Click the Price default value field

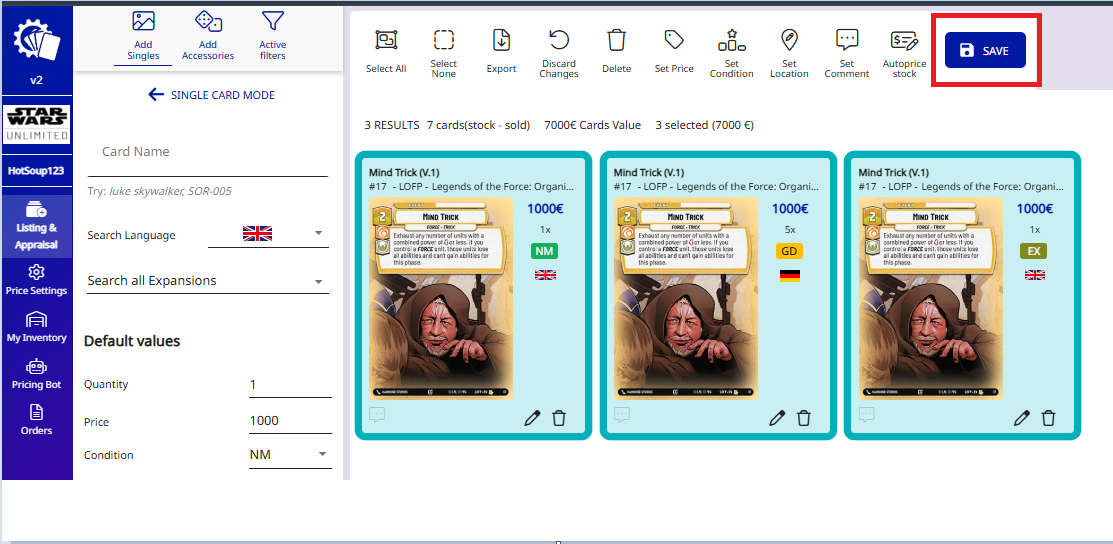tap(290, 420)
